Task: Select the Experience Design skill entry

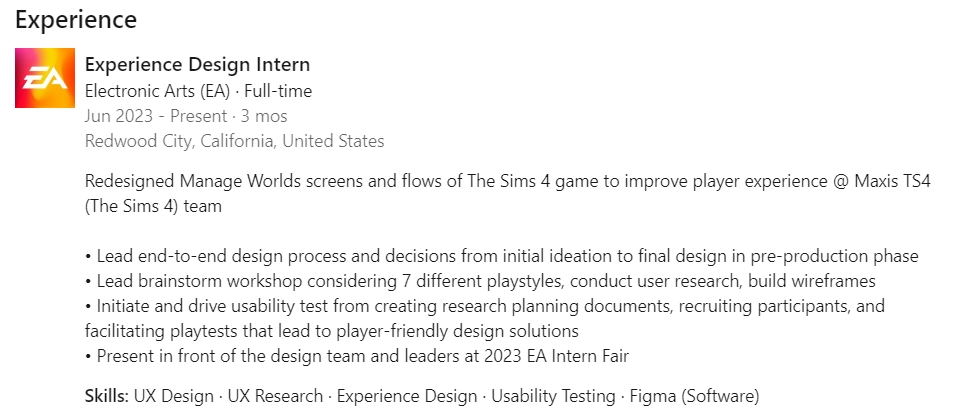Action: [407, 396]
